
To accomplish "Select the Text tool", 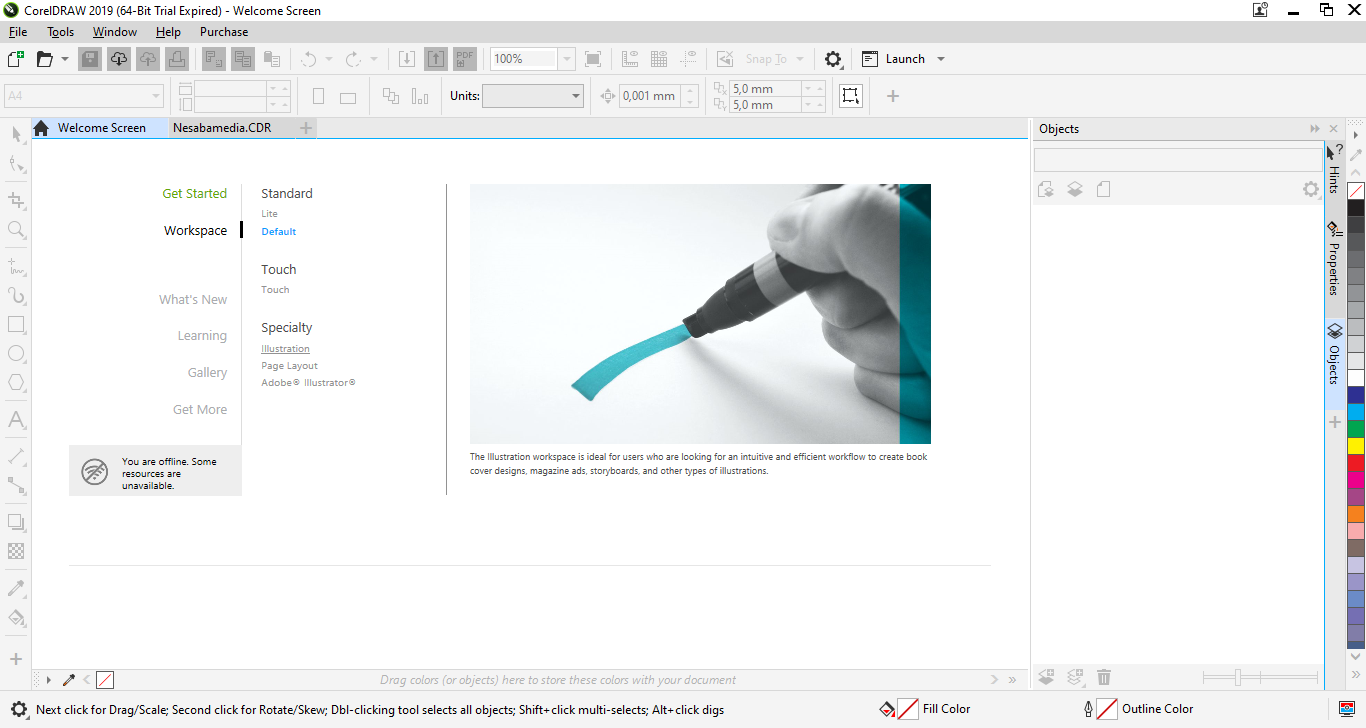I will (16, 419).
